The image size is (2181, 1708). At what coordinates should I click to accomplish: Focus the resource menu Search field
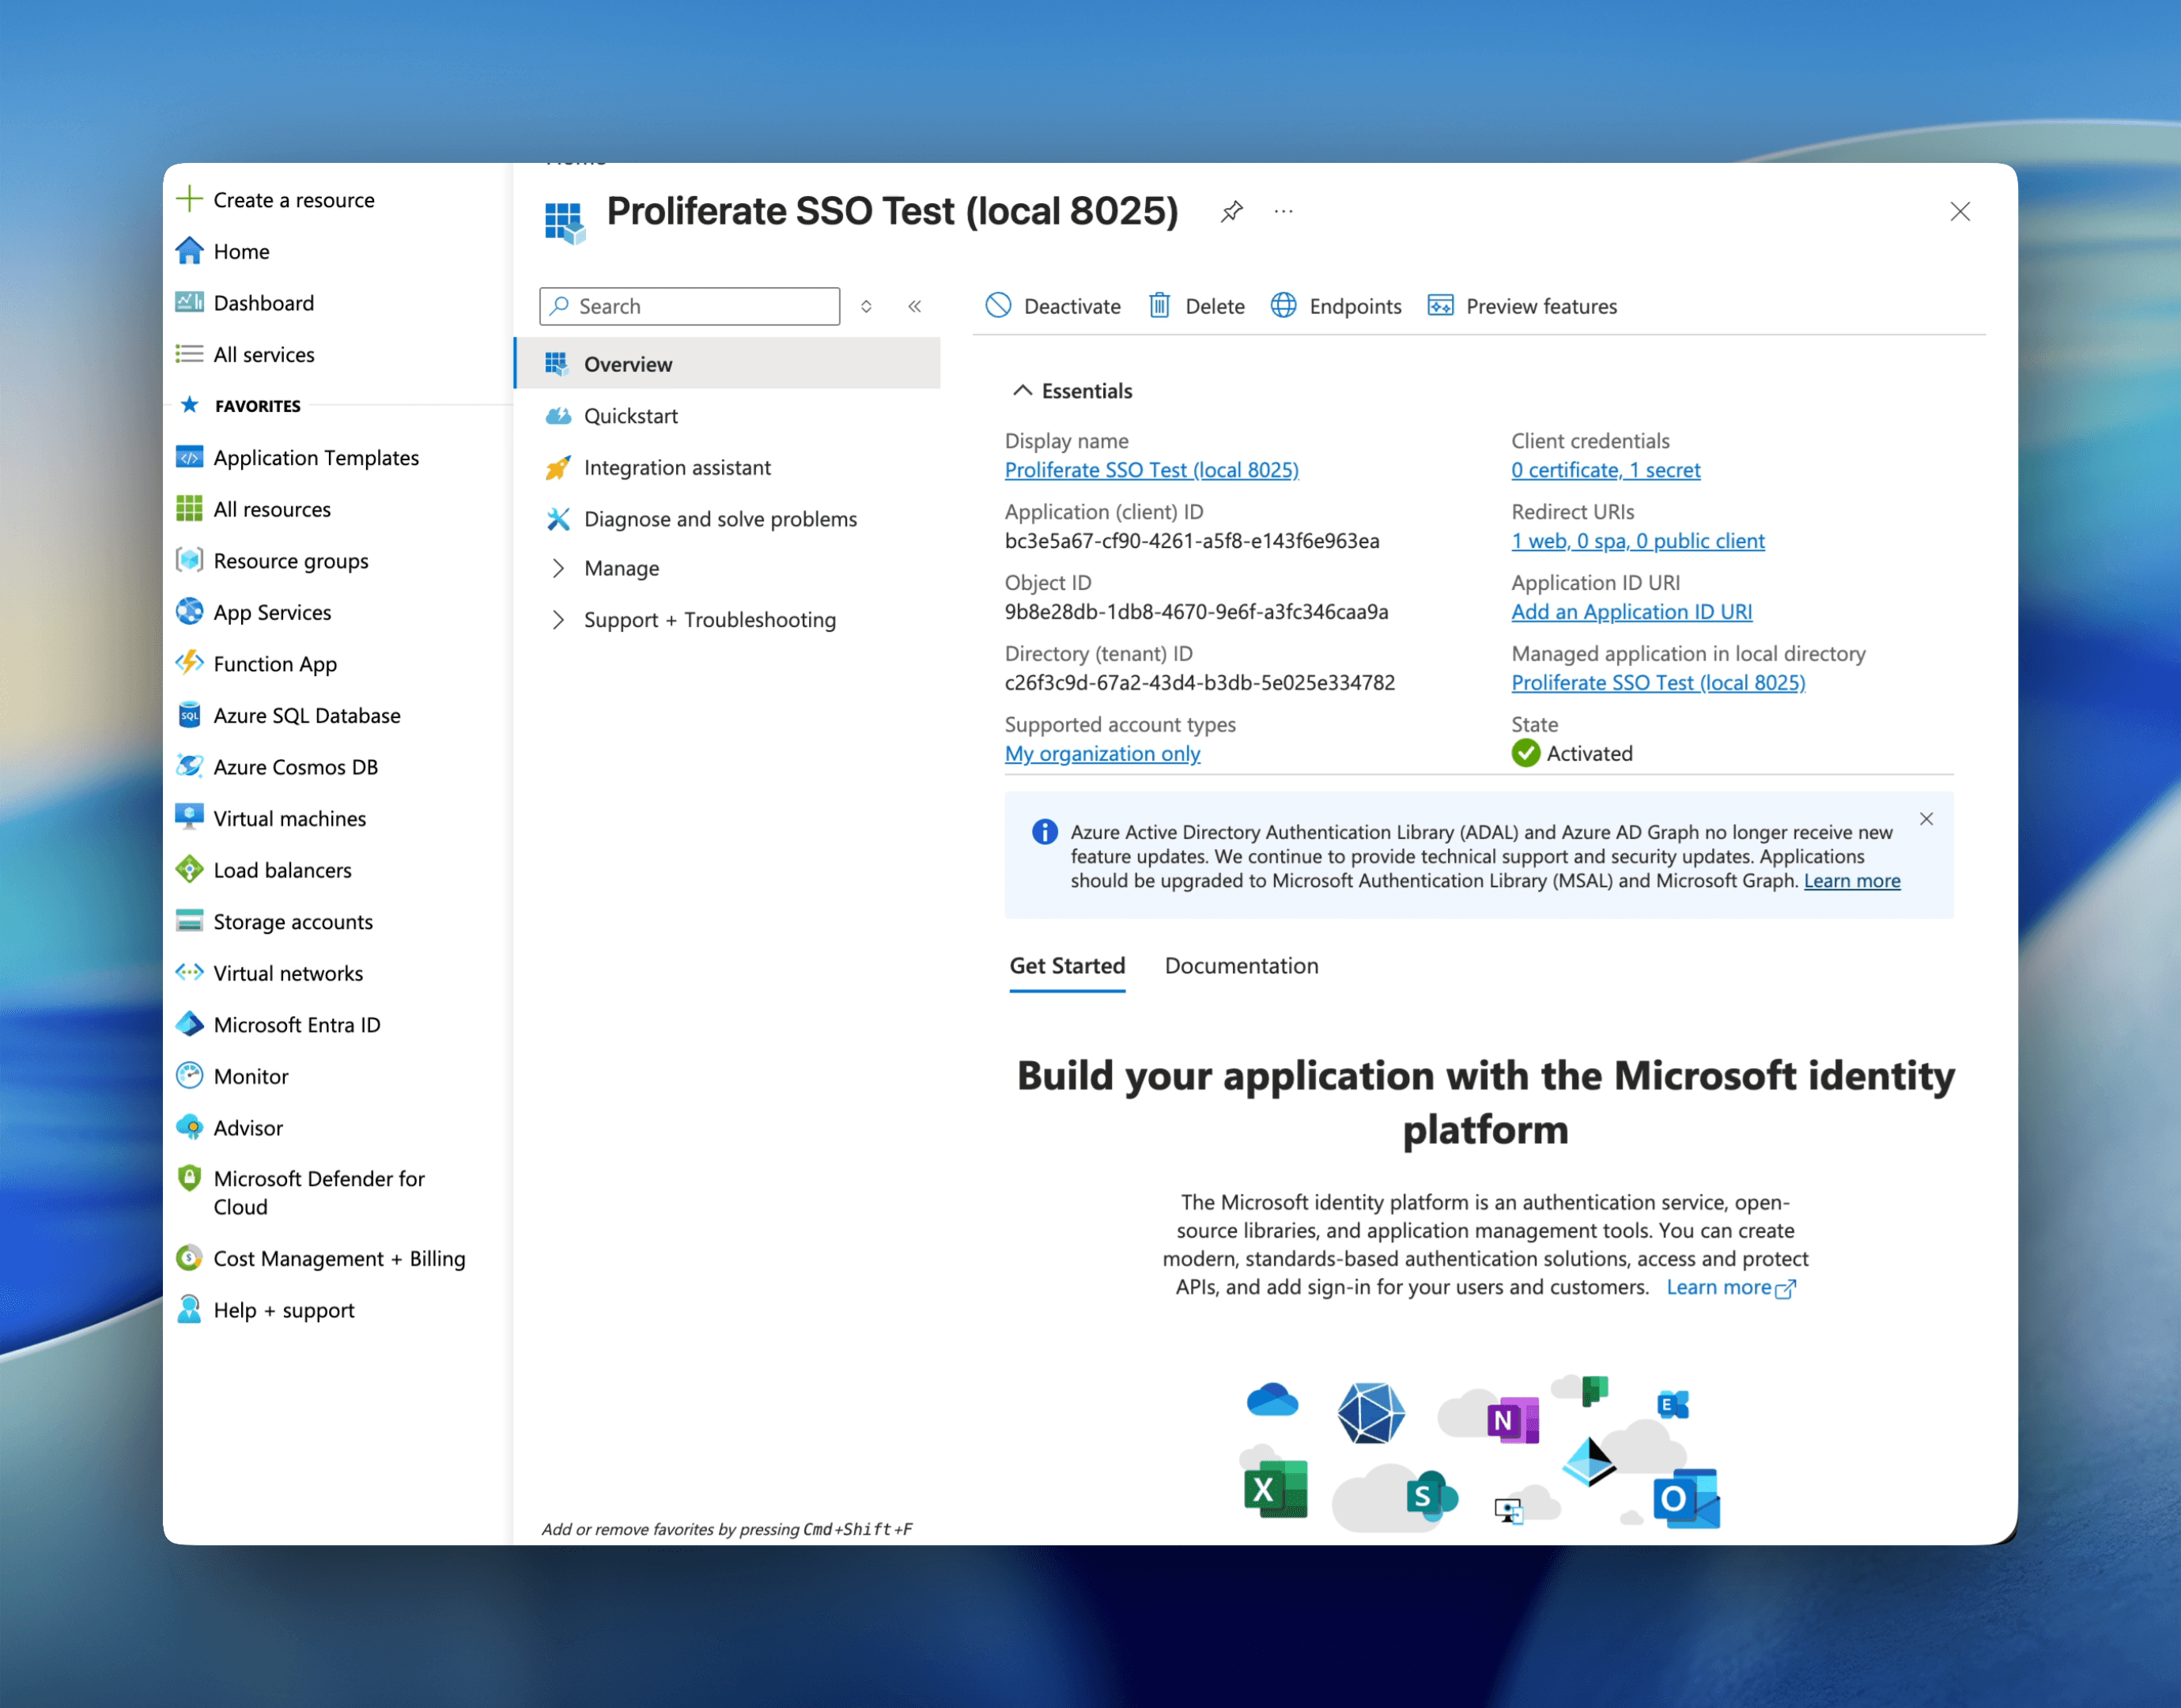(690, 306)
